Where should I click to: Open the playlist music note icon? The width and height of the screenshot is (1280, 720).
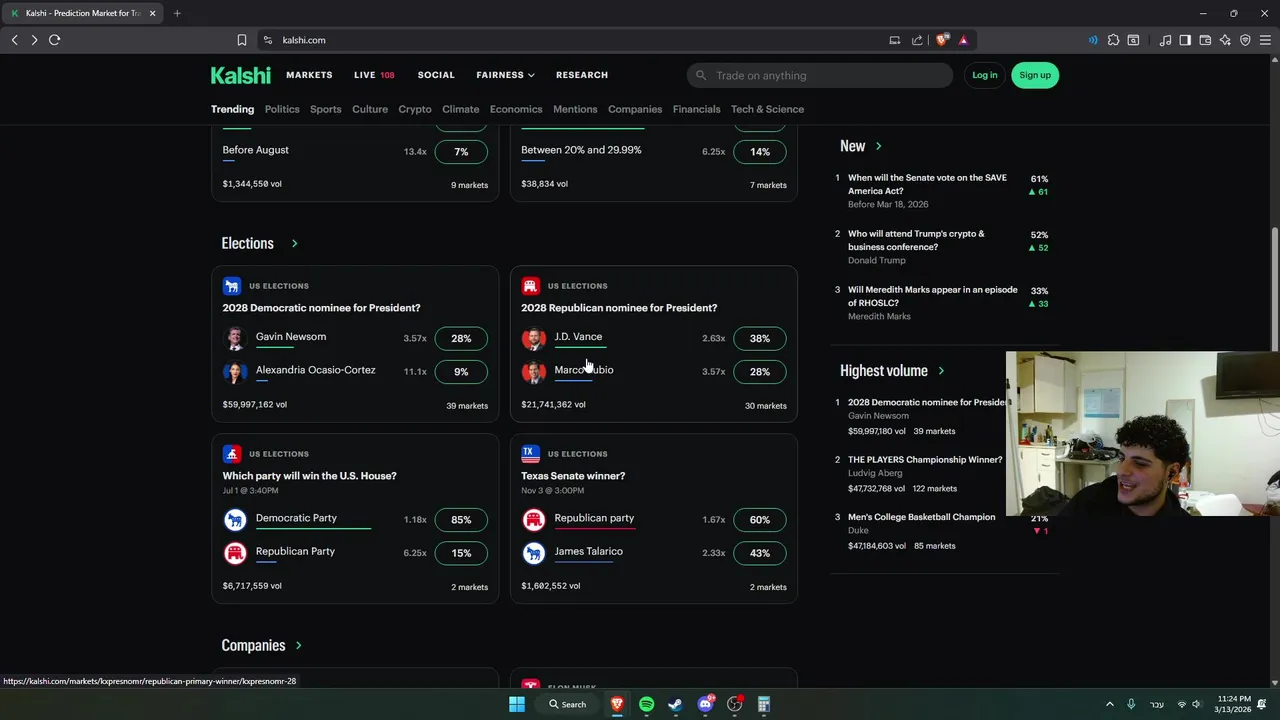pos(1165,40)
